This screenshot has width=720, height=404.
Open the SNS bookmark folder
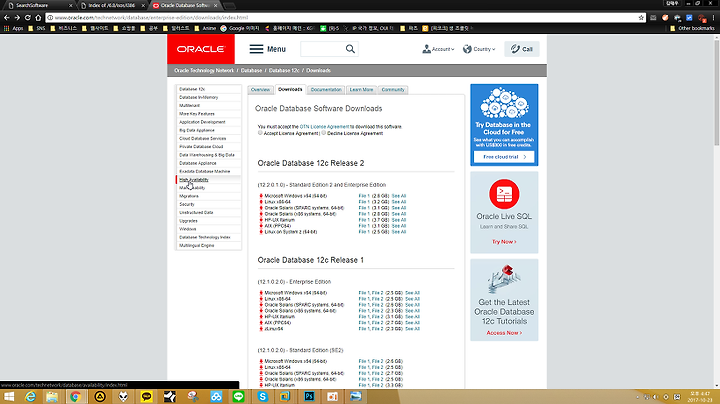pos(37,28)
